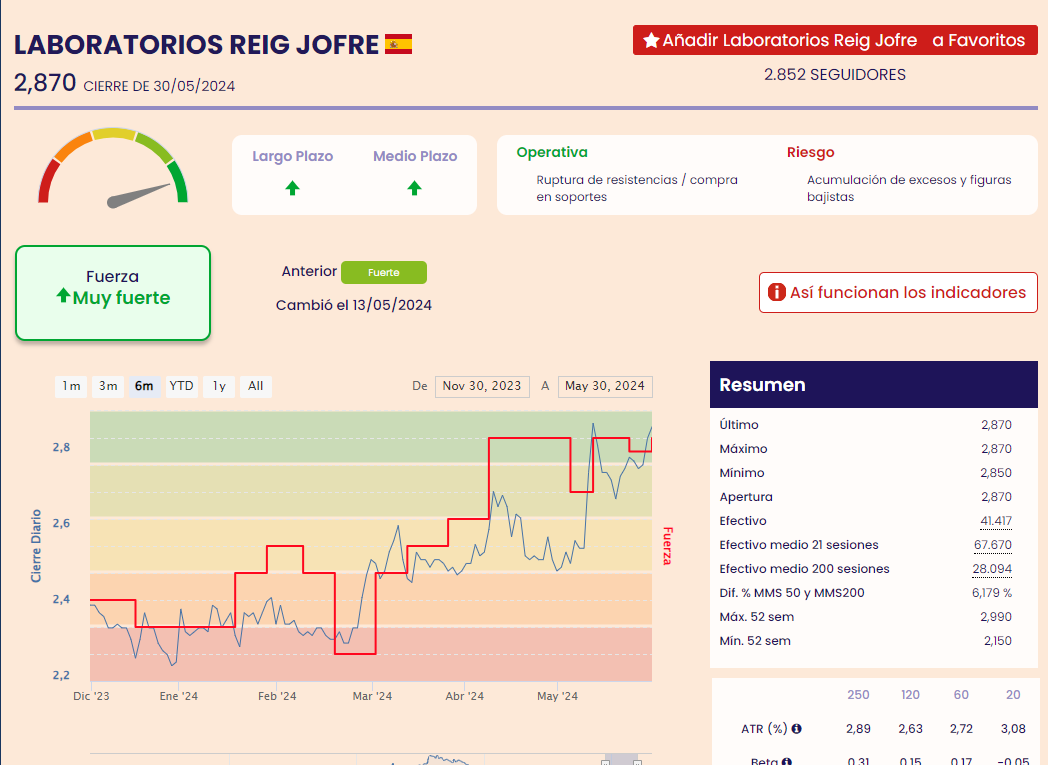The image size is (1048, 765).
Task: Select the 1m chart range
Action: pyautogui.click(x=71, y=386)
